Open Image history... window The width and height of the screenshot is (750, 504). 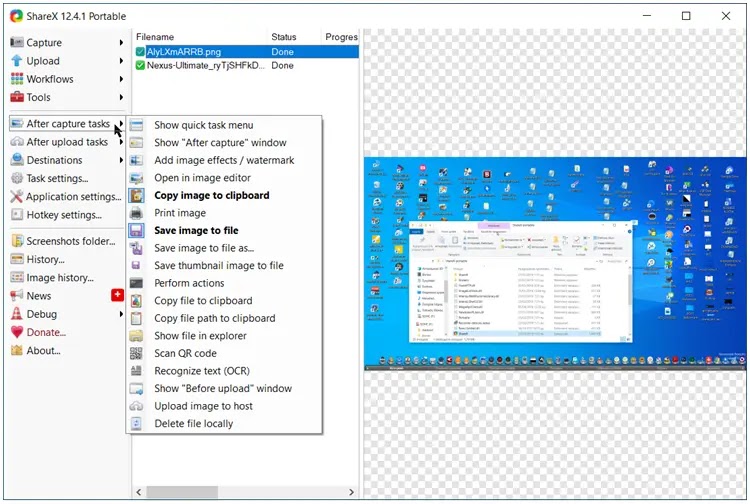click(60, 277)
